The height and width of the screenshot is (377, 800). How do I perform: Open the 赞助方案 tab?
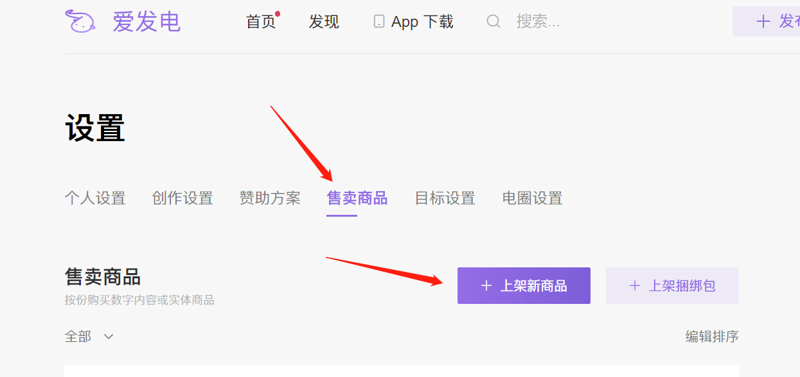pyautogui.click(x=270, y=198)
